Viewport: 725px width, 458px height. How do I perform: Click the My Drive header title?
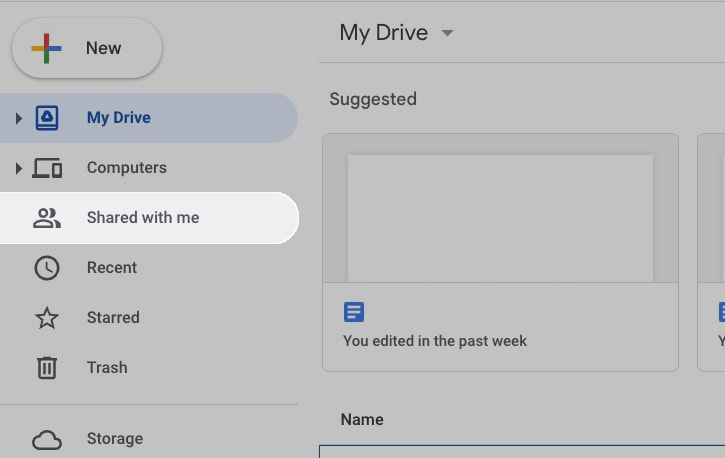click(x=384, y=33)
